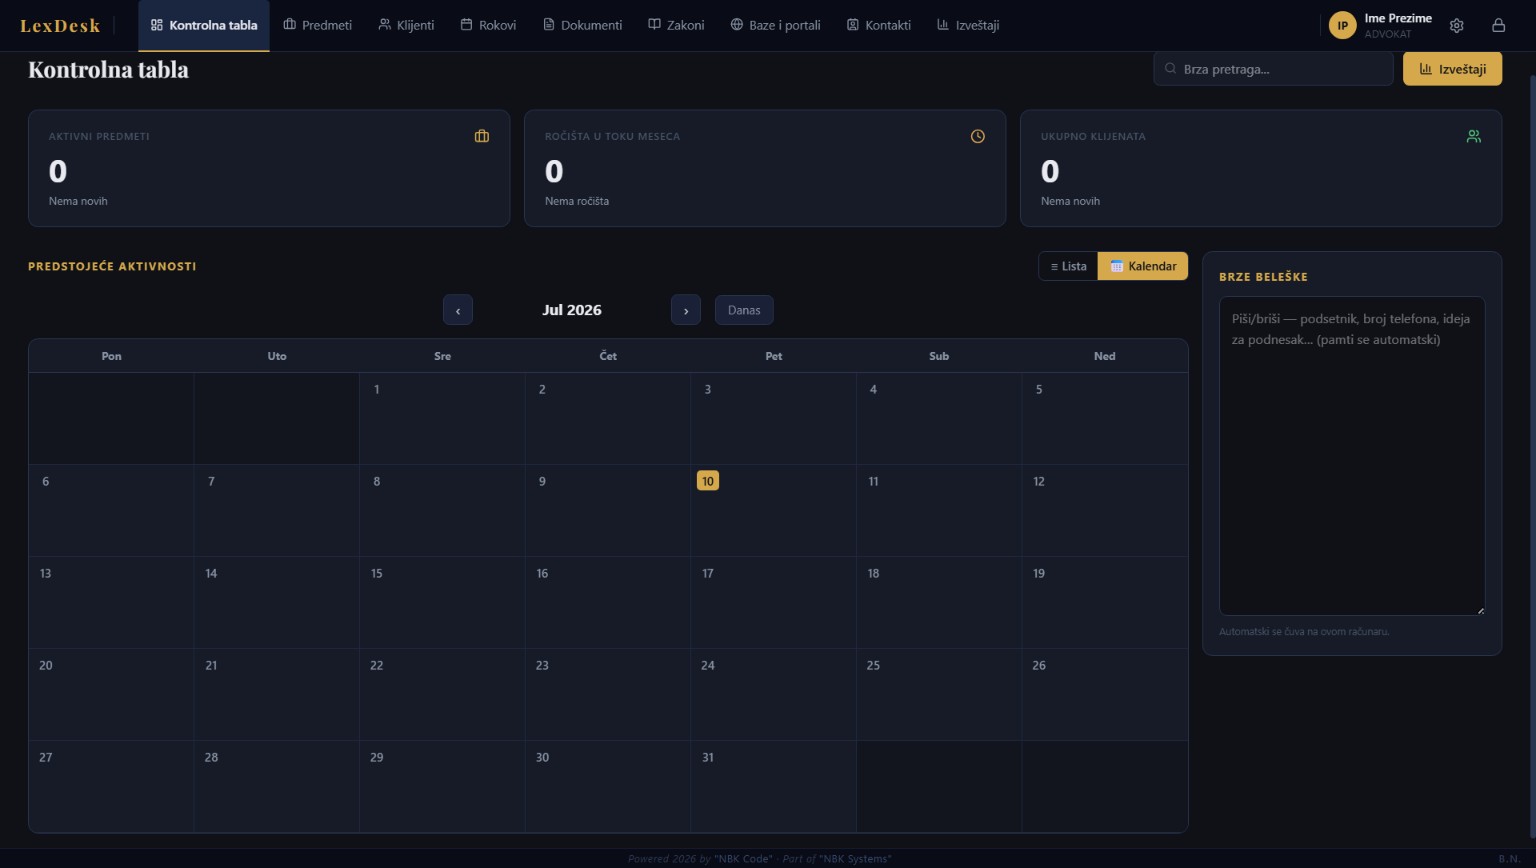
Task: Click the notes textarea resize handle
Action: click(x=1480, y=610)
